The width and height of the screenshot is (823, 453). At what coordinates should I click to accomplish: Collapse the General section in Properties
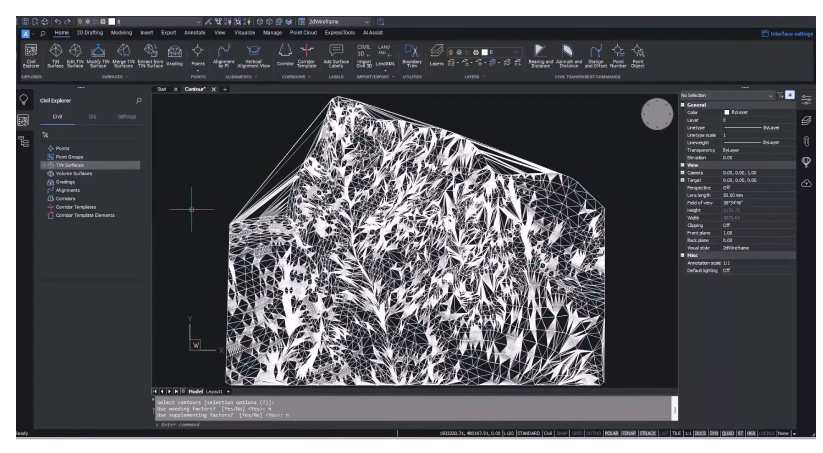click(683, 105)
